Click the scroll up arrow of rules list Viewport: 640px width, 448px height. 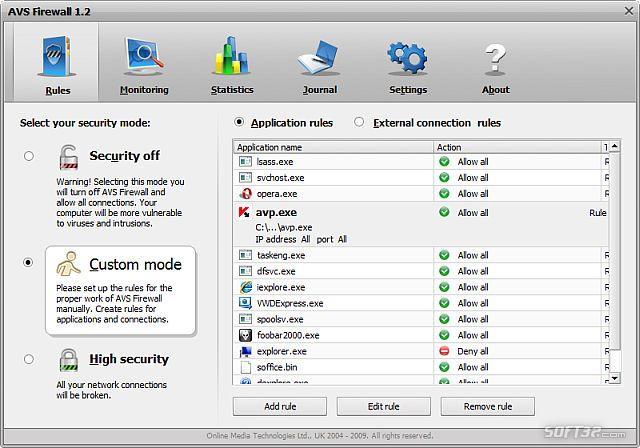(x=615, y=146)
